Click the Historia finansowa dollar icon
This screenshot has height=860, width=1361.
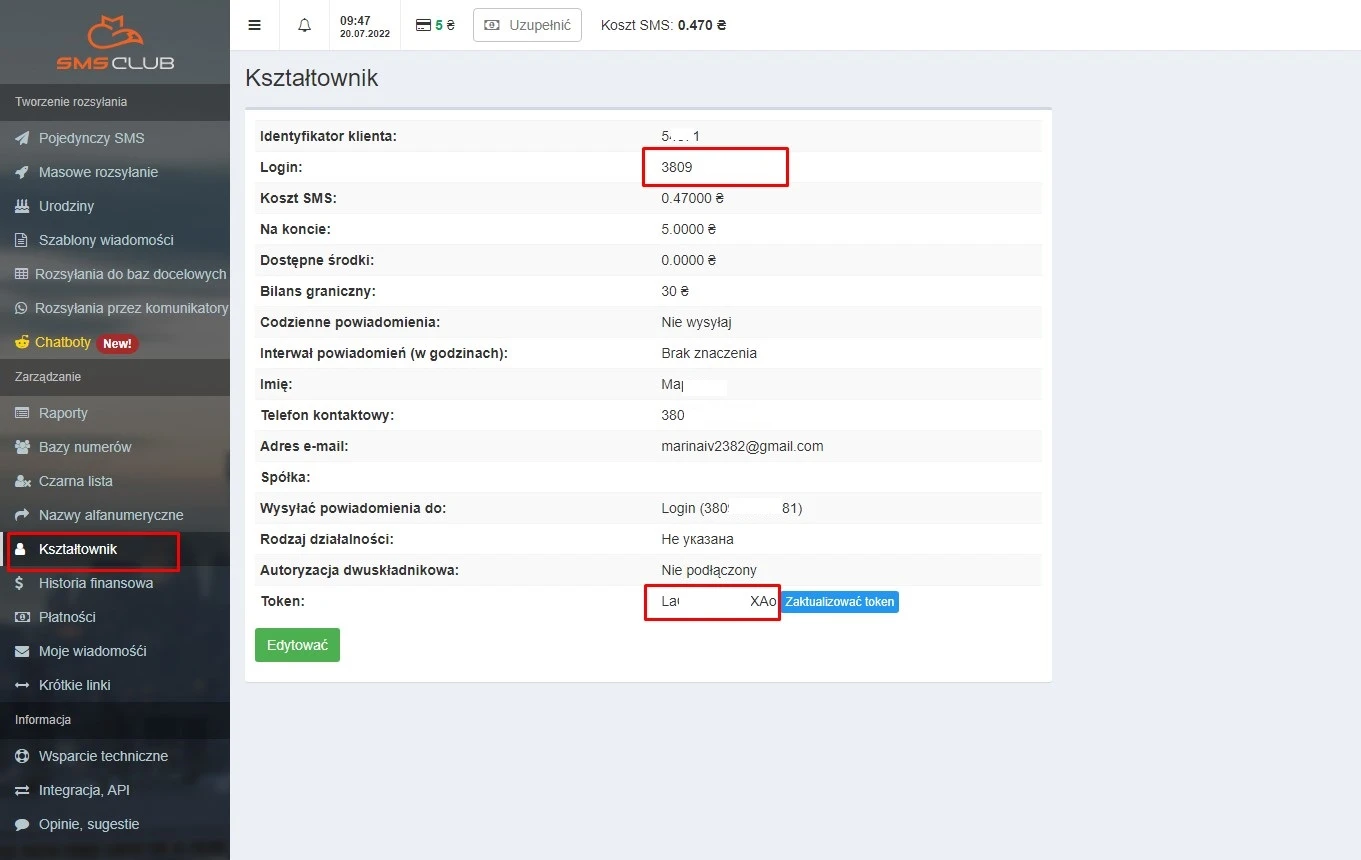(20, 583)
